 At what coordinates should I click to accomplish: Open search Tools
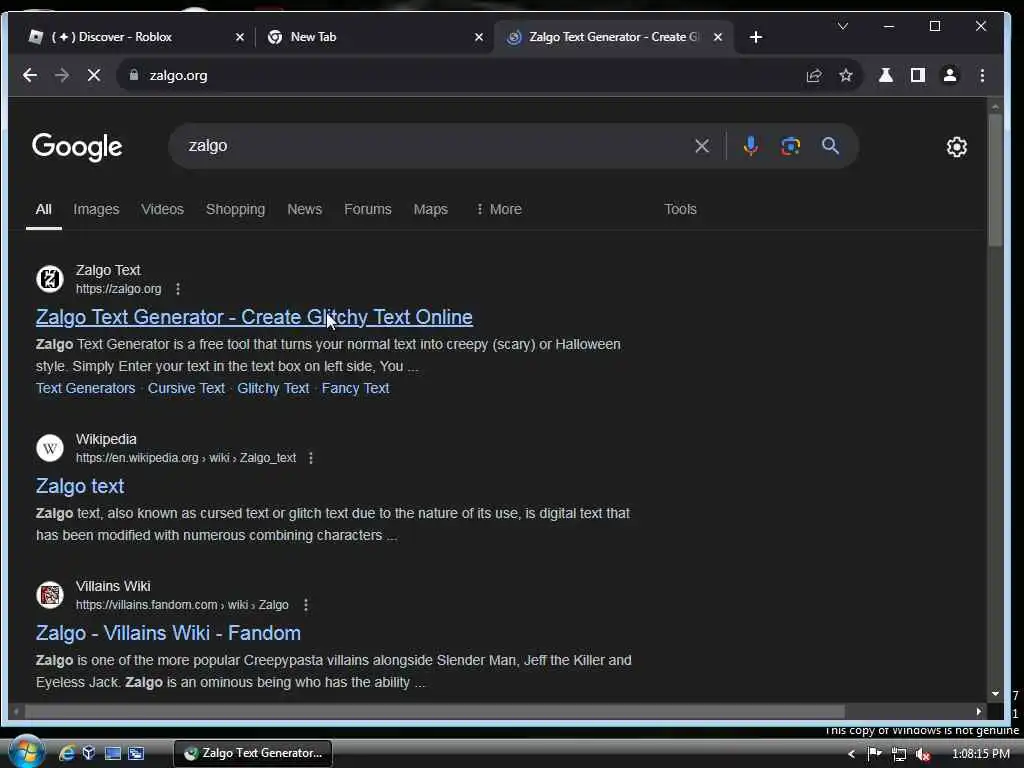coord(680,209)
